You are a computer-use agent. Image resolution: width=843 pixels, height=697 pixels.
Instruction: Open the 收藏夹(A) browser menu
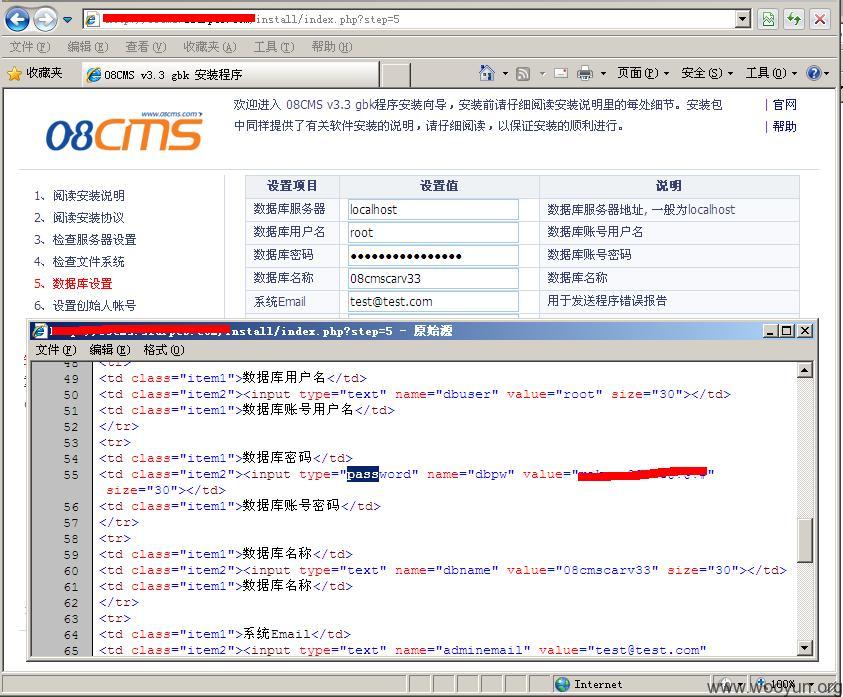pyautogui.click(x=210, y=47)
